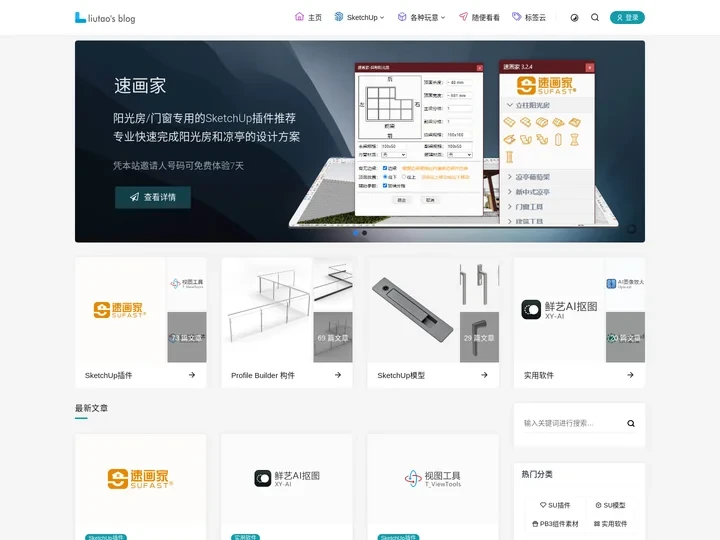Toggle the dark mode theme icon
The width and height of the screenshot is (720, 540).
(574, 18)
